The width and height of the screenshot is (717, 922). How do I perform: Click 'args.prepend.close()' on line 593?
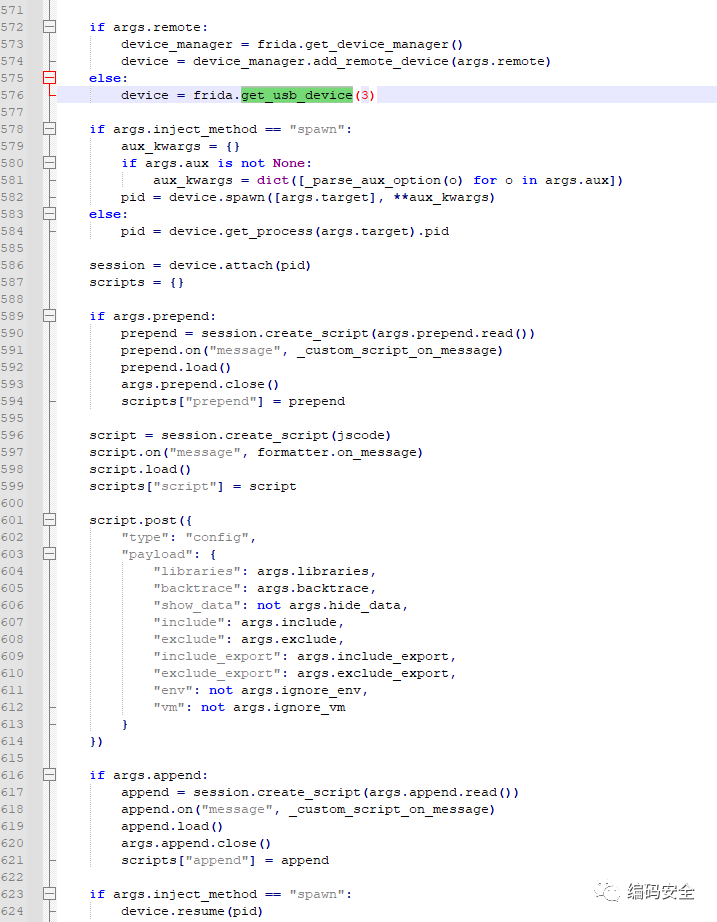tap(200, 385)
